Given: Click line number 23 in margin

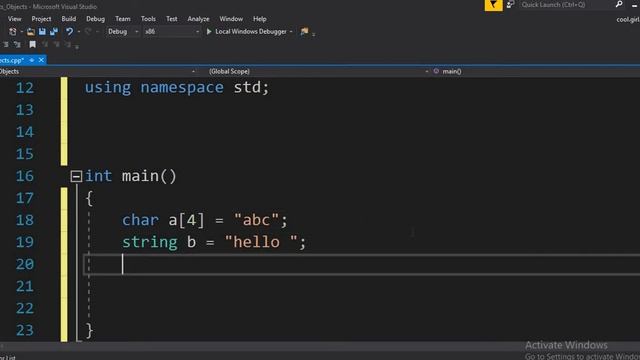Looking at the screenshot, I should click(x=24, y=330).
